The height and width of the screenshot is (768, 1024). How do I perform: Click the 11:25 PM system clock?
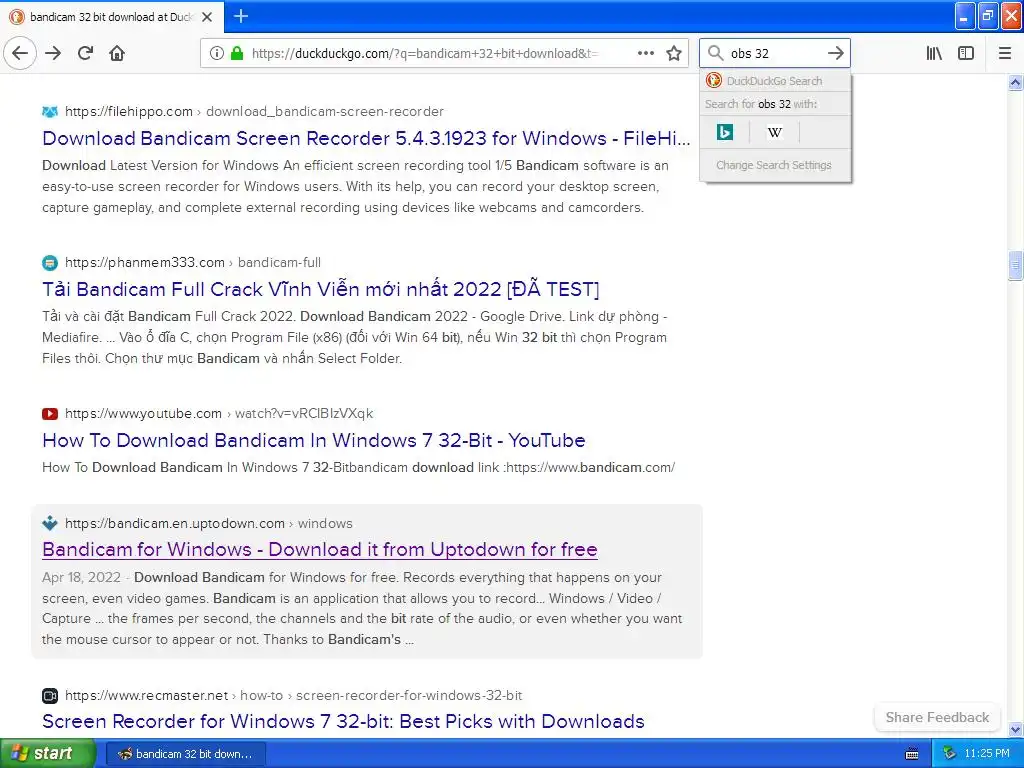(x=987, y=754)
